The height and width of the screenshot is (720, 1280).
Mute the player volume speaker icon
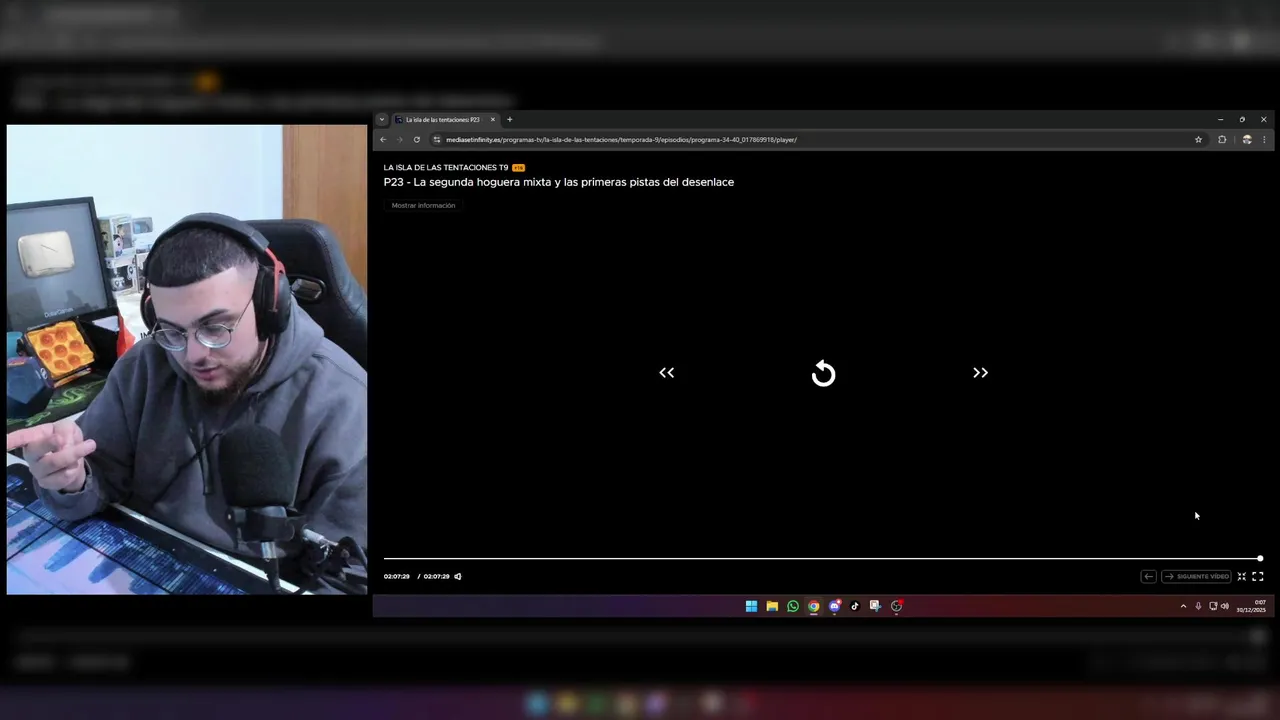[x=458, y=576]
